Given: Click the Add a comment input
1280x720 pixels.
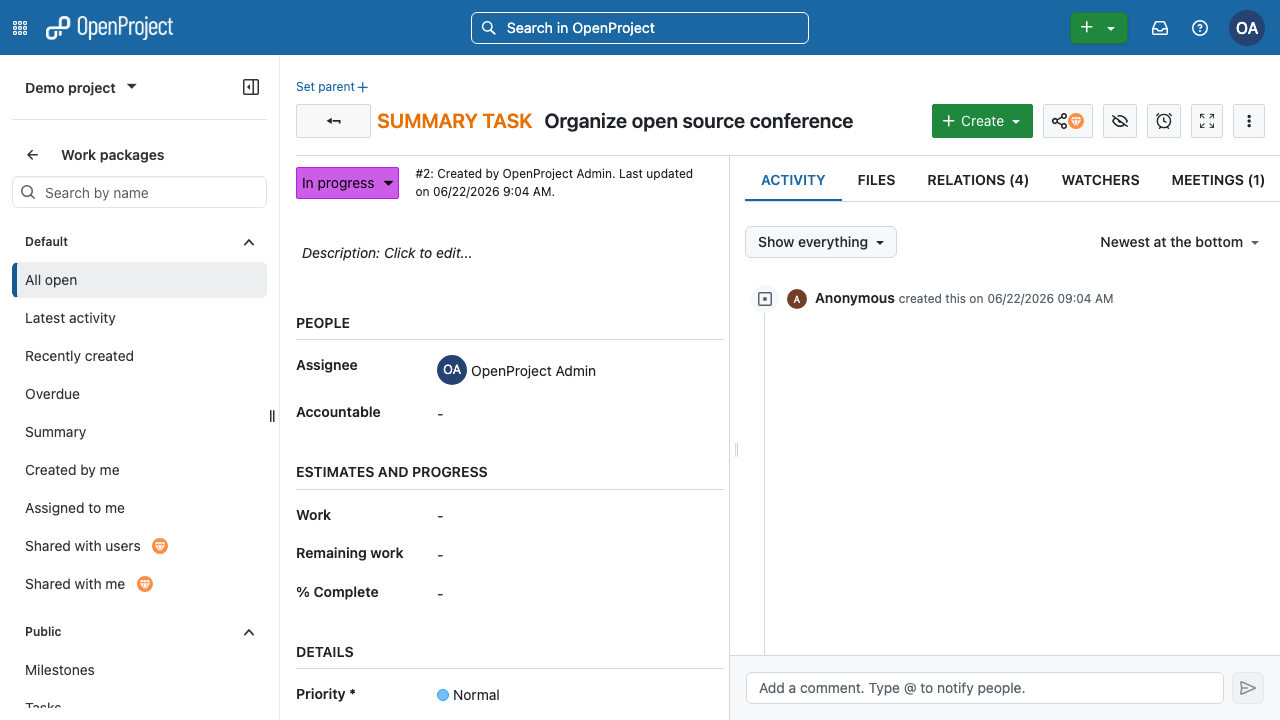Looking at the screenshot, I should pyautogui.click(x=985, y=688).
